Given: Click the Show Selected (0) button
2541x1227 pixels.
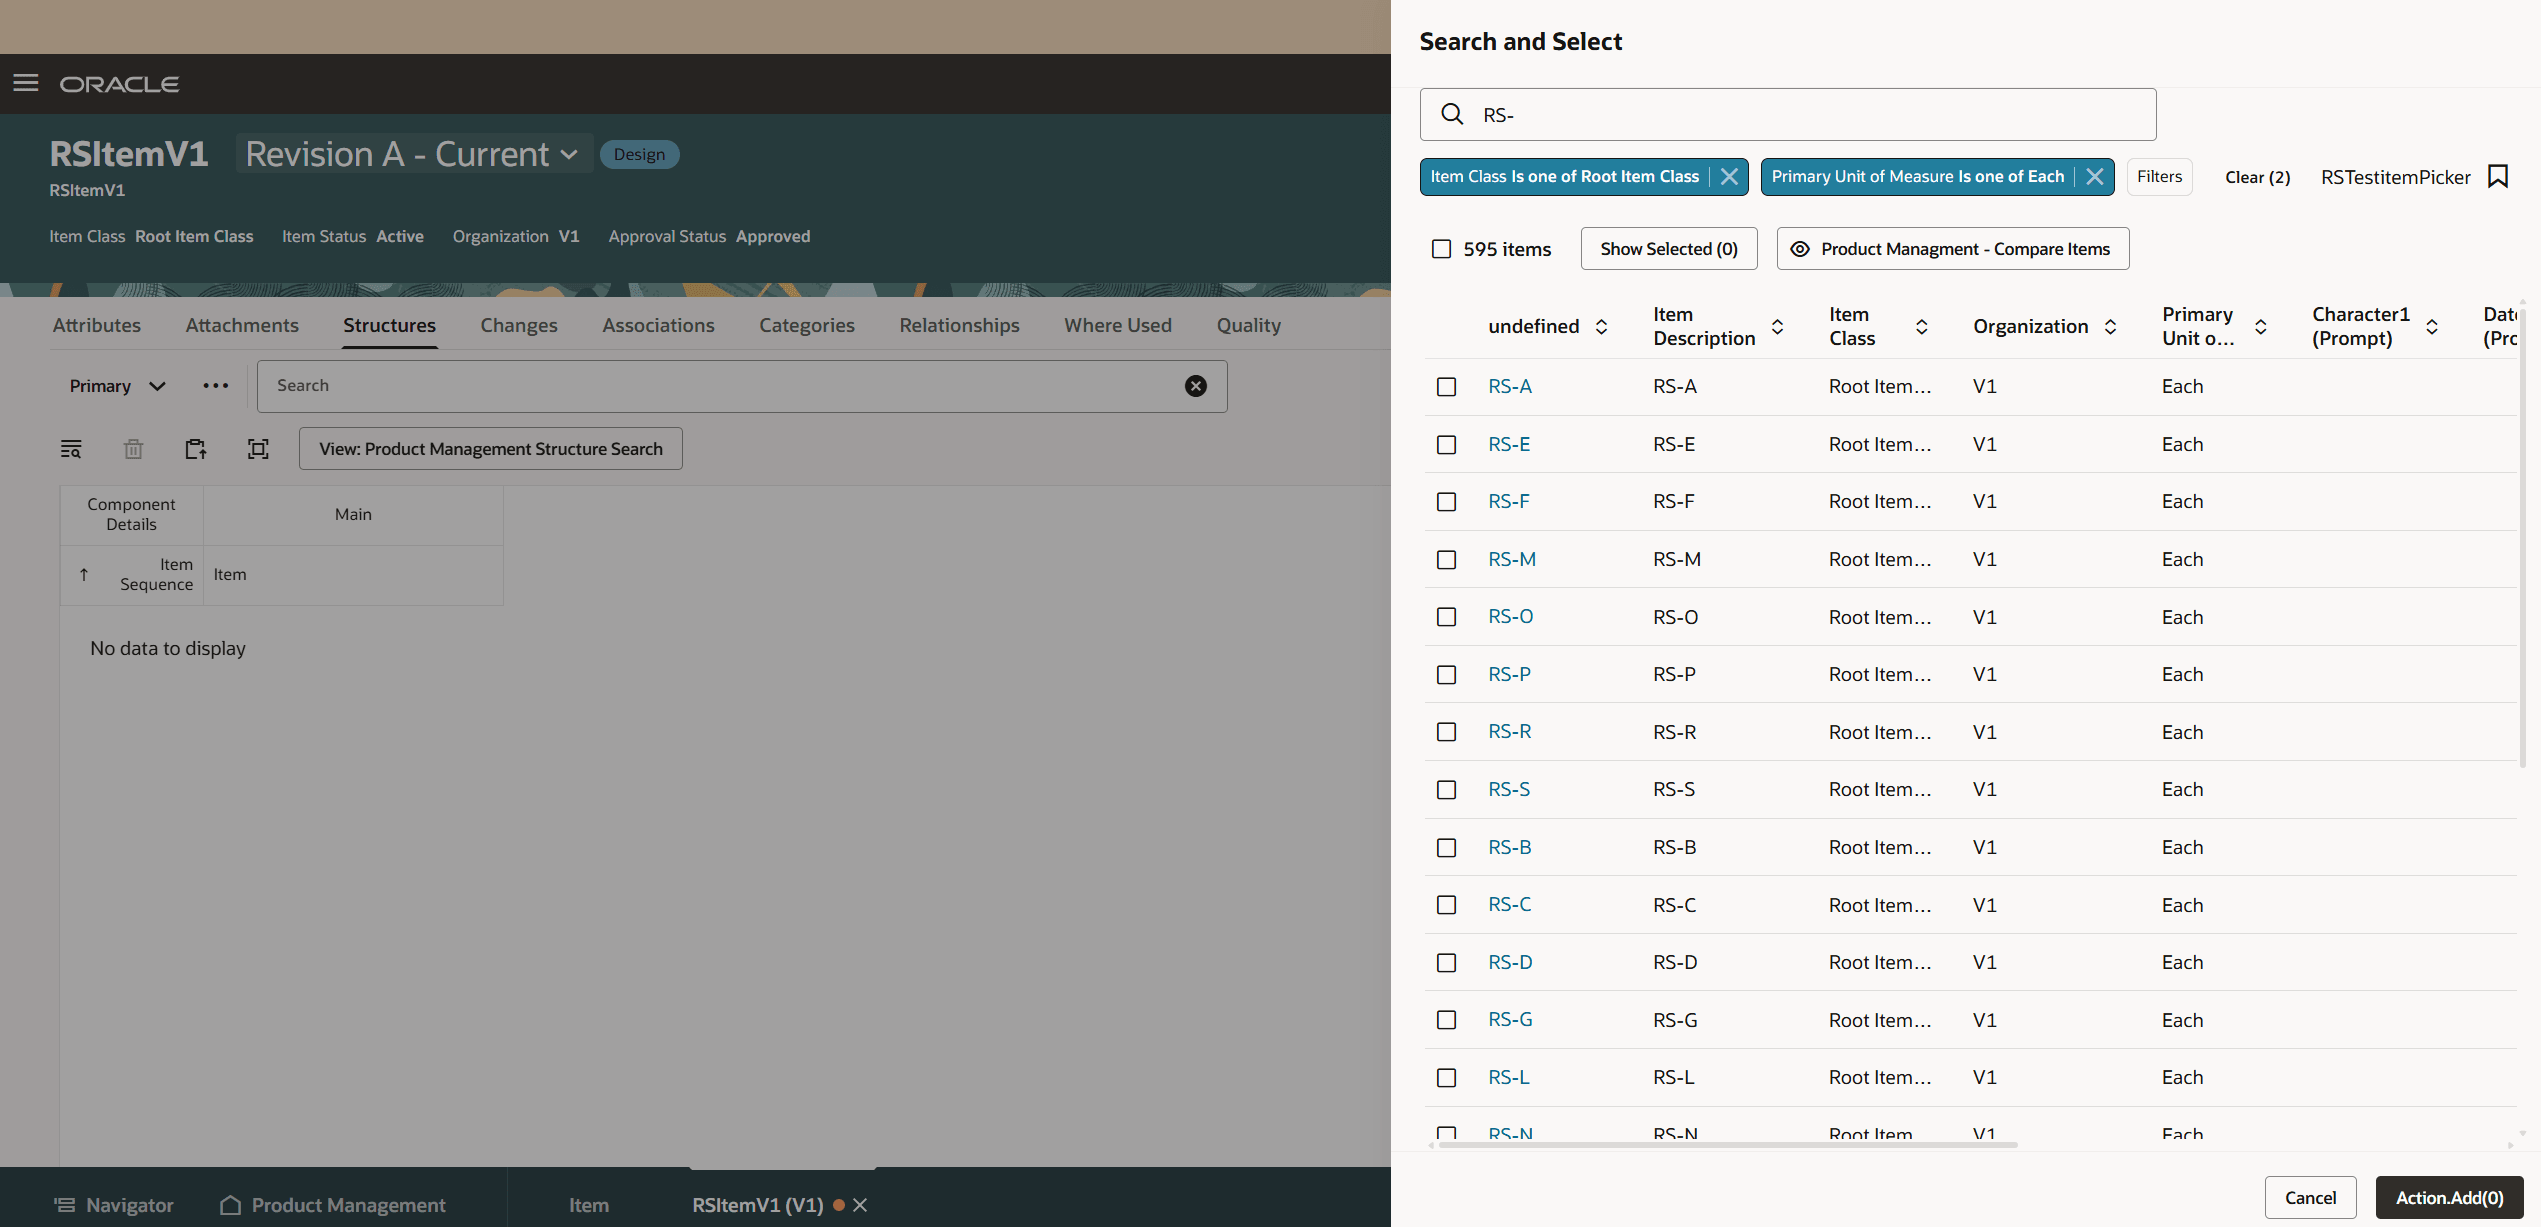Looking at the screenshot, I should (1668, 249).
